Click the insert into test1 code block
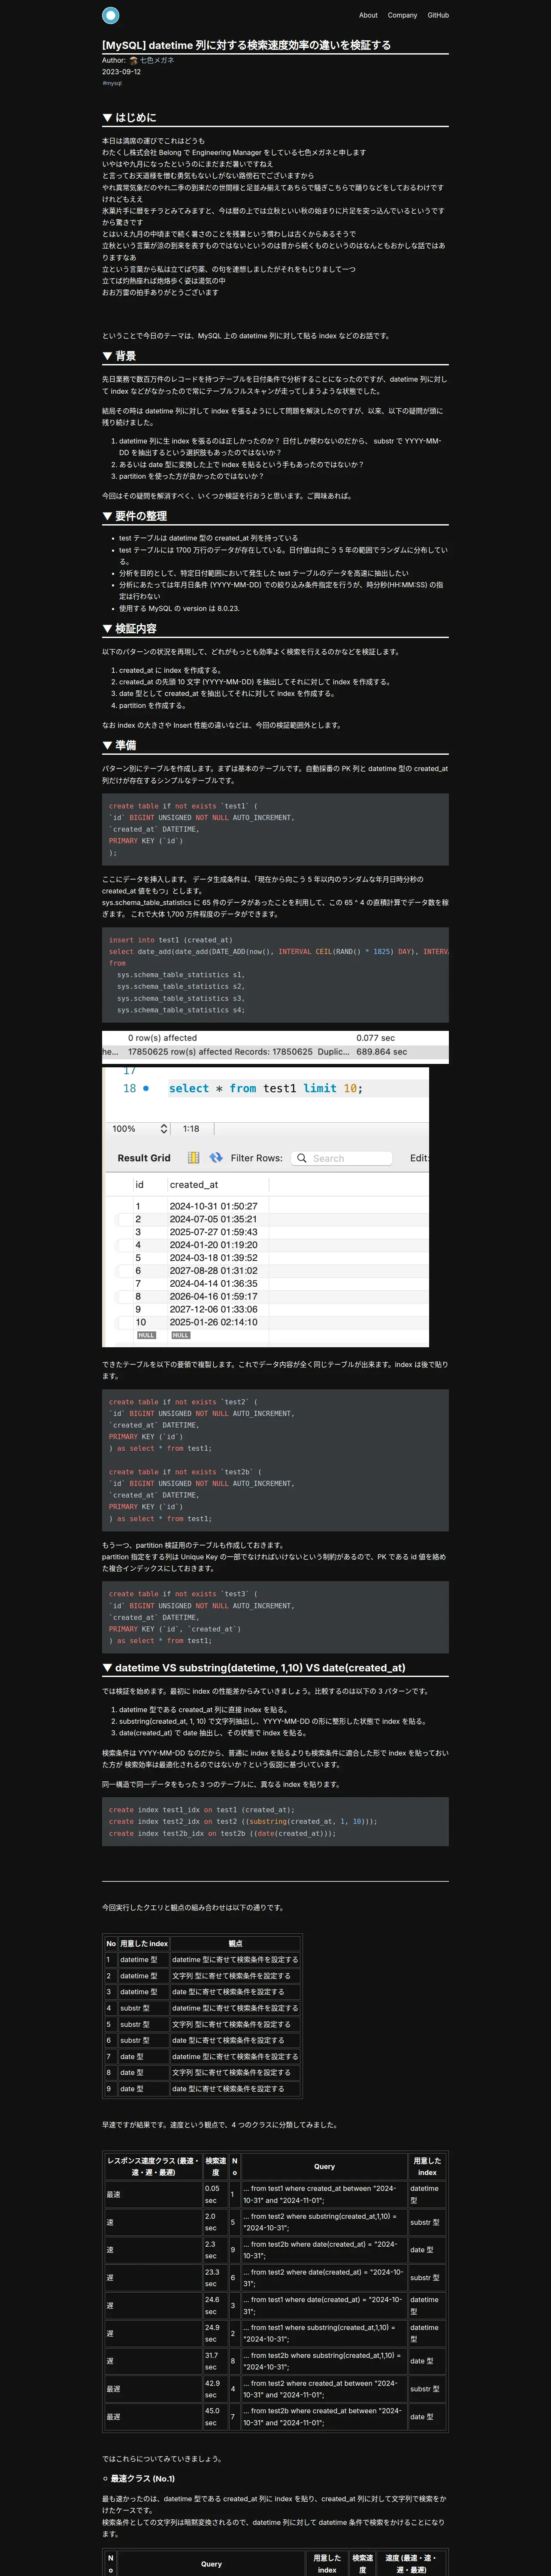Image resolution: width=551 pixels, height=2576 pixels. tap(275, 975)
